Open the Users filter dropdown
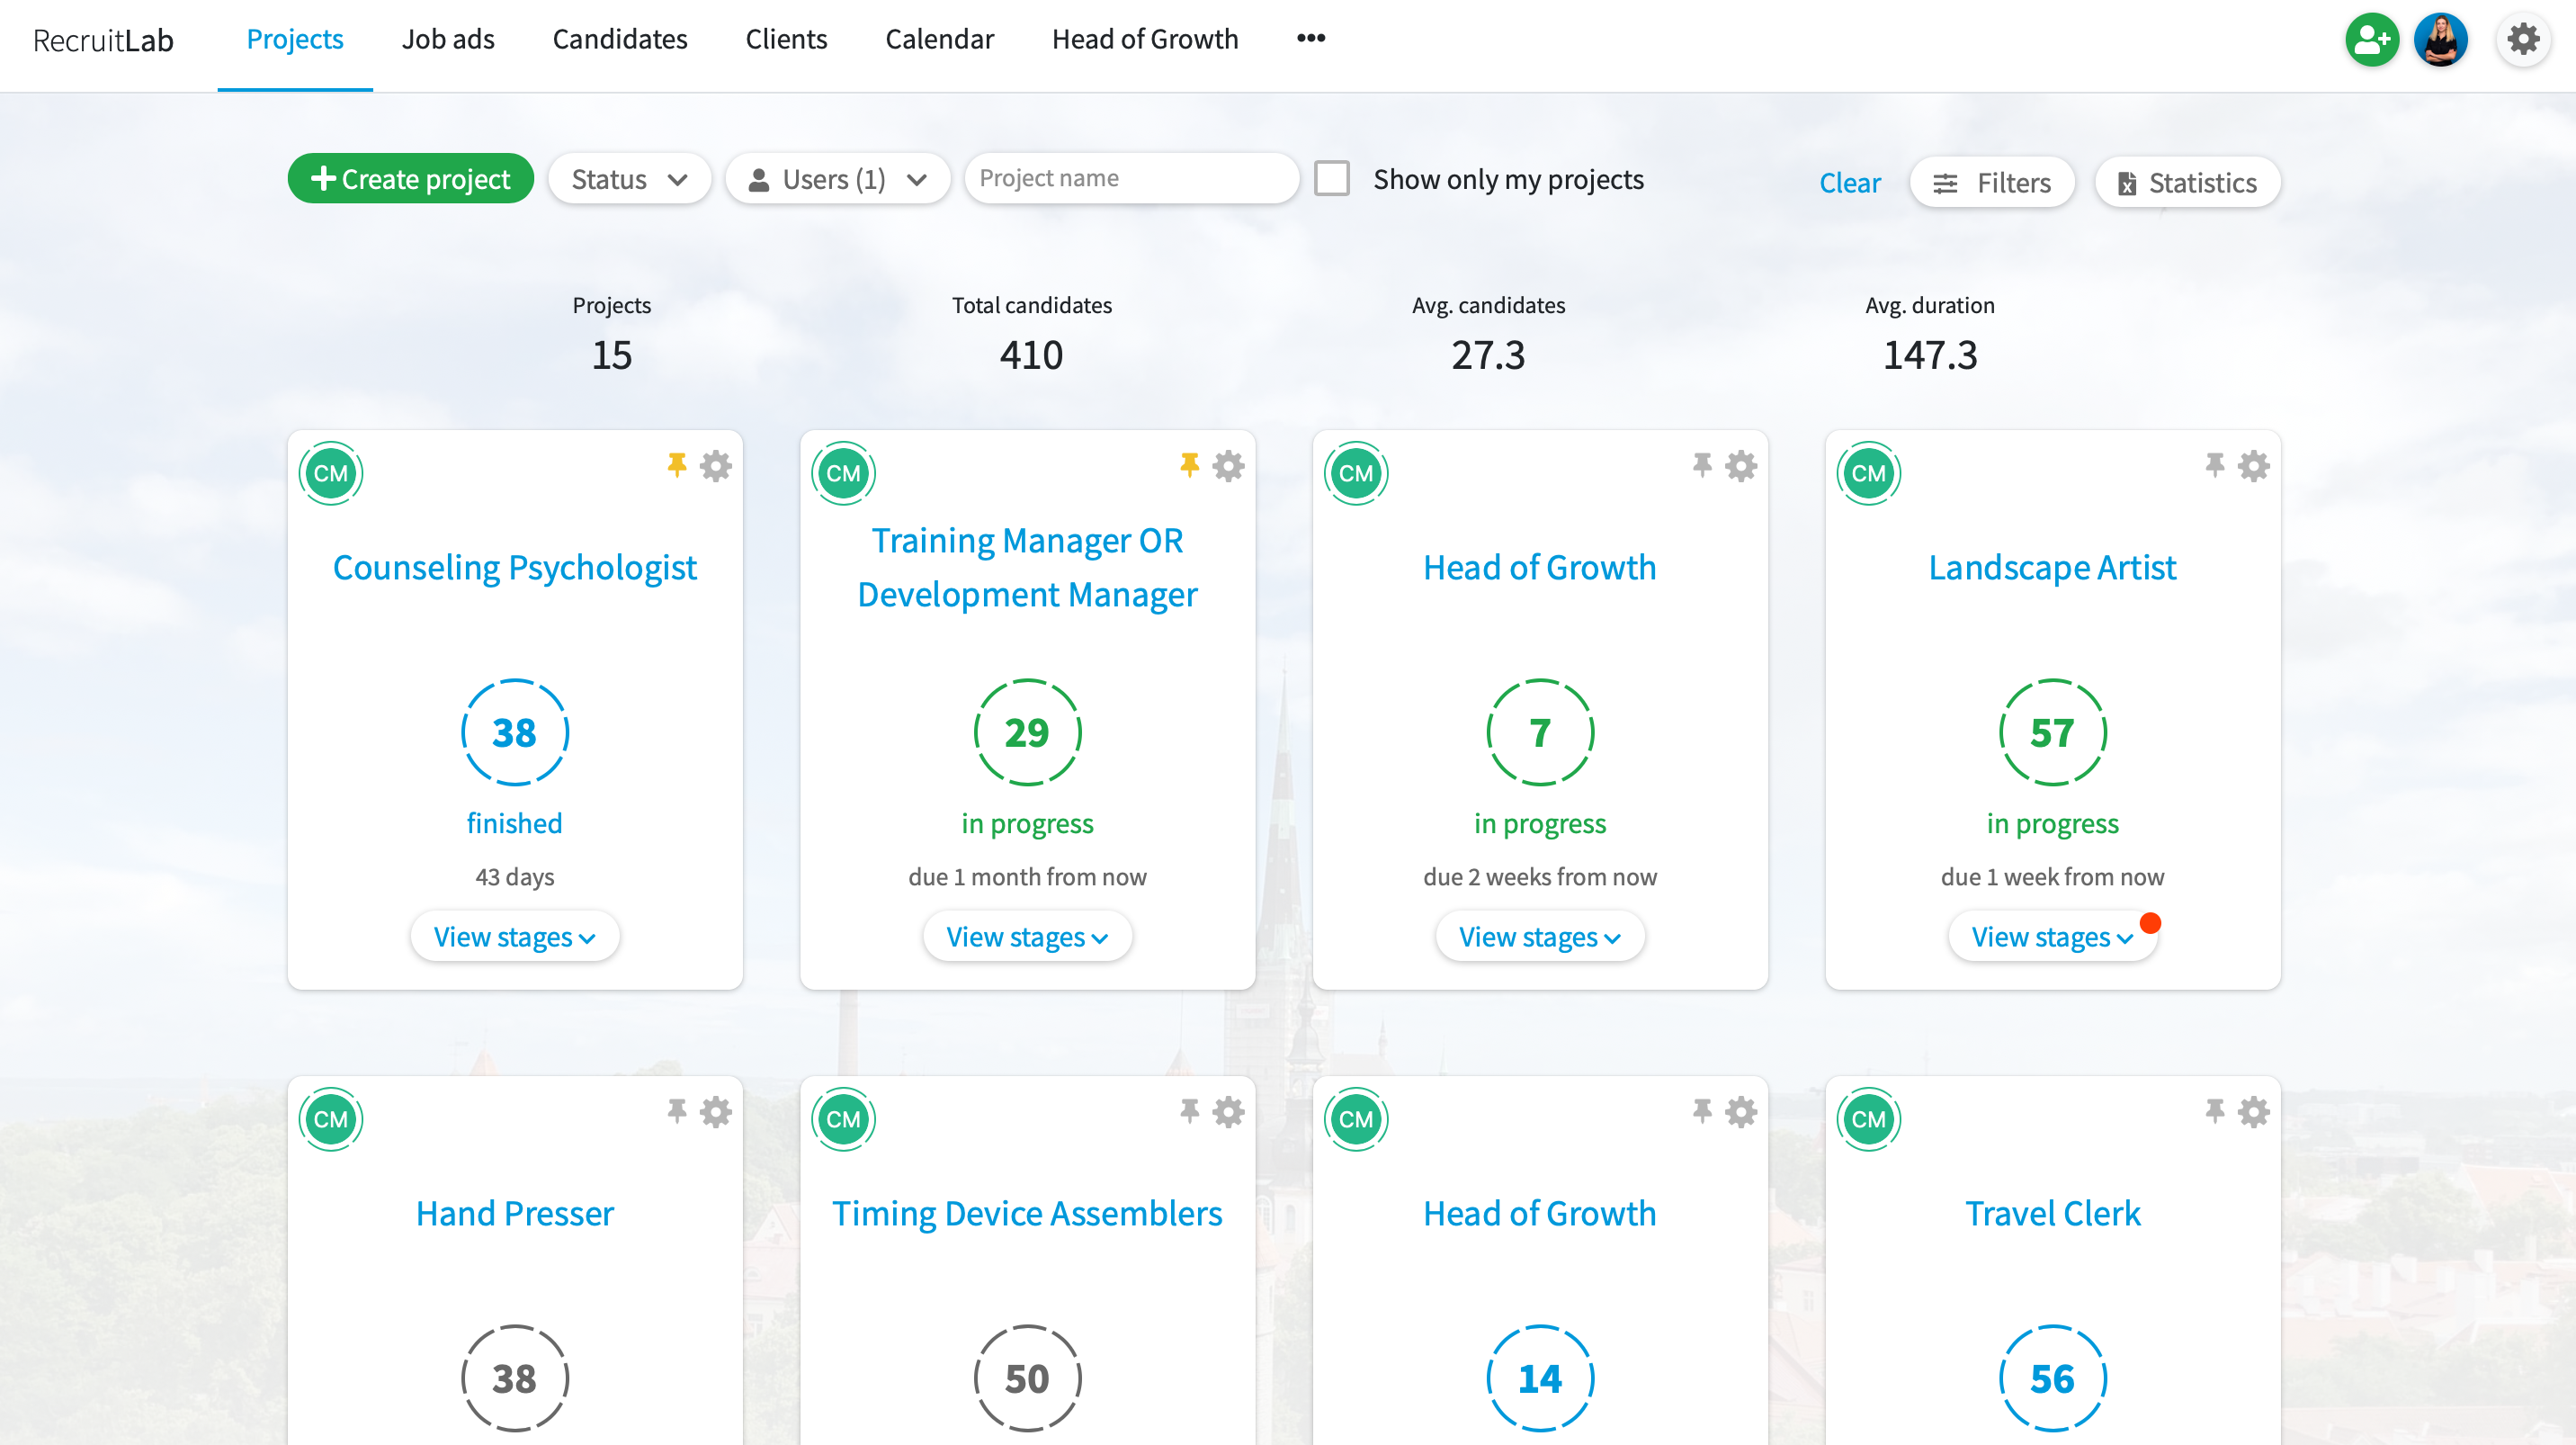2576x1445 pixels. tap(837, 178)
